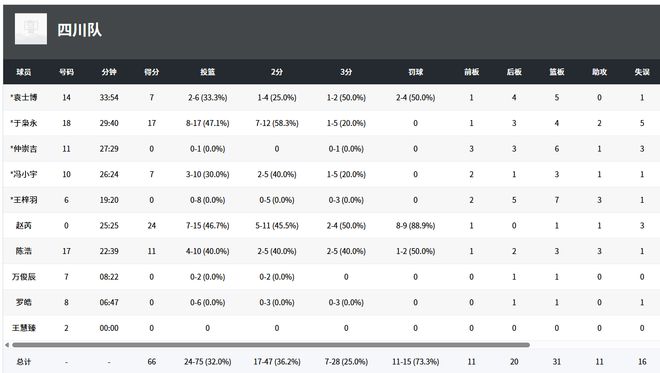Image resolution: width=660 pixels, height=373 pixels.
Task: Click player name 王梓羽
Action: 24,200
